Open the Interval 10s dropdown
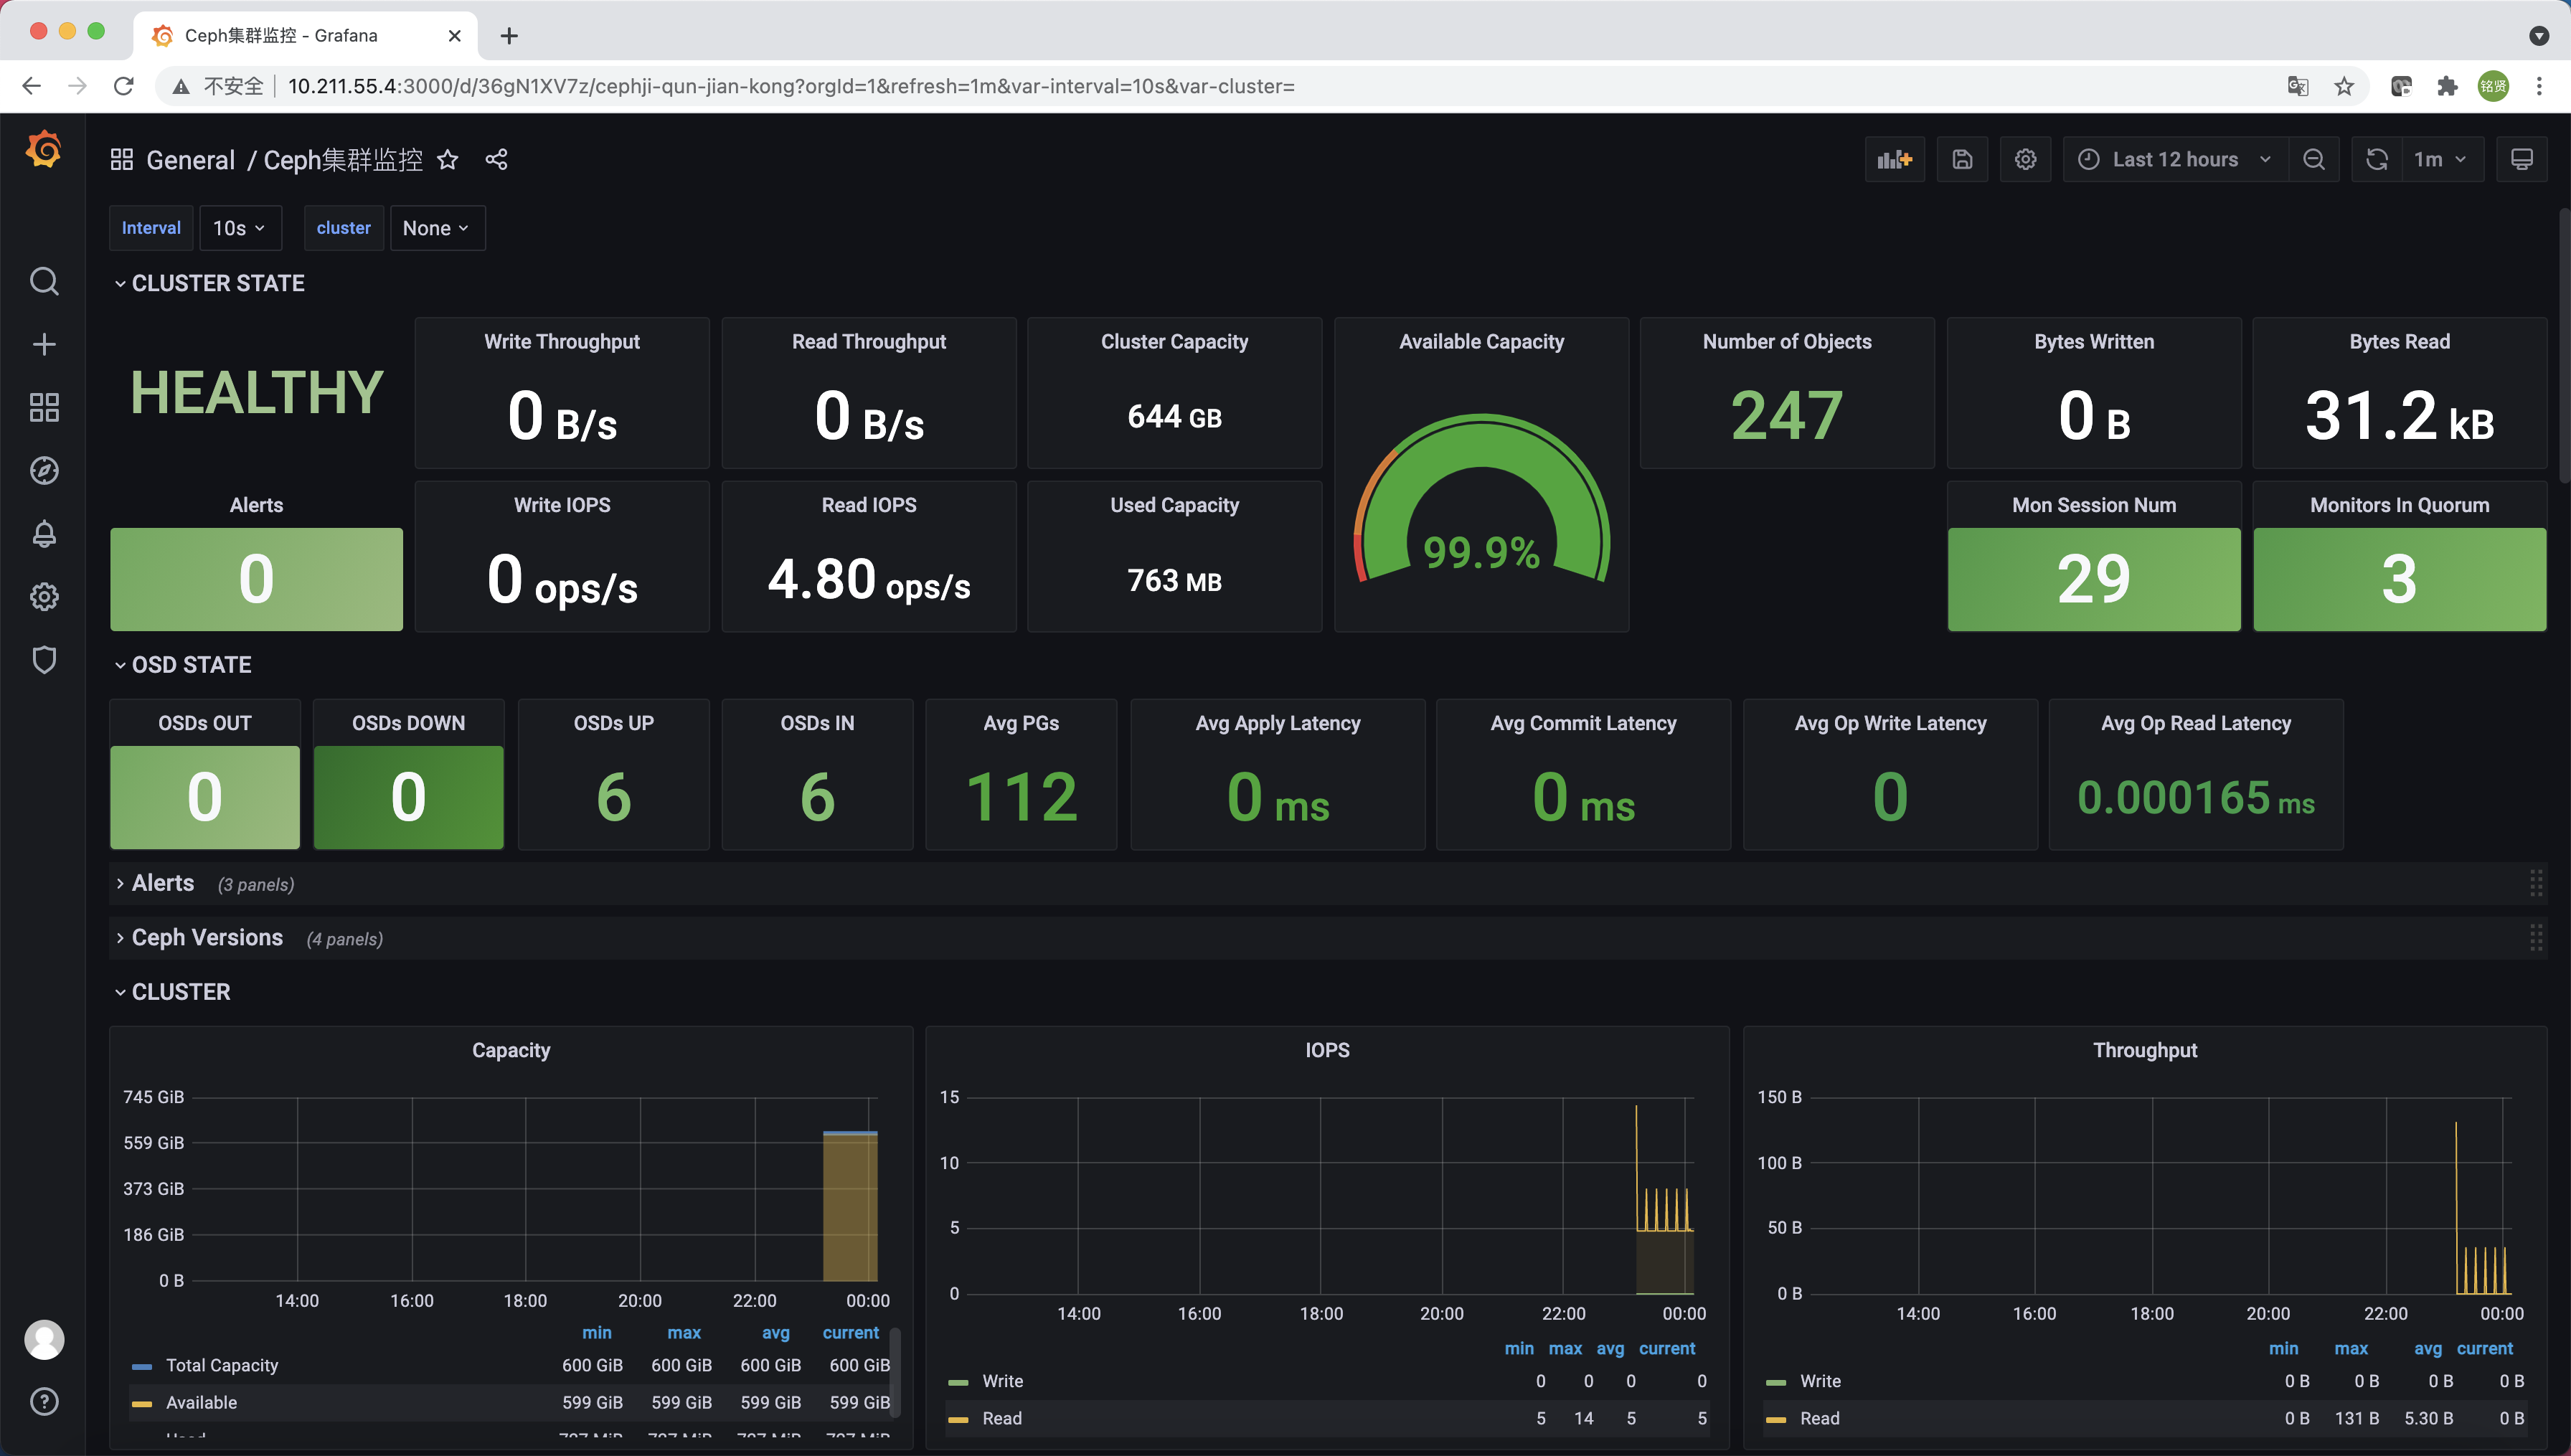Viewport: 2571px width, 1456px height. click(239, 228)
